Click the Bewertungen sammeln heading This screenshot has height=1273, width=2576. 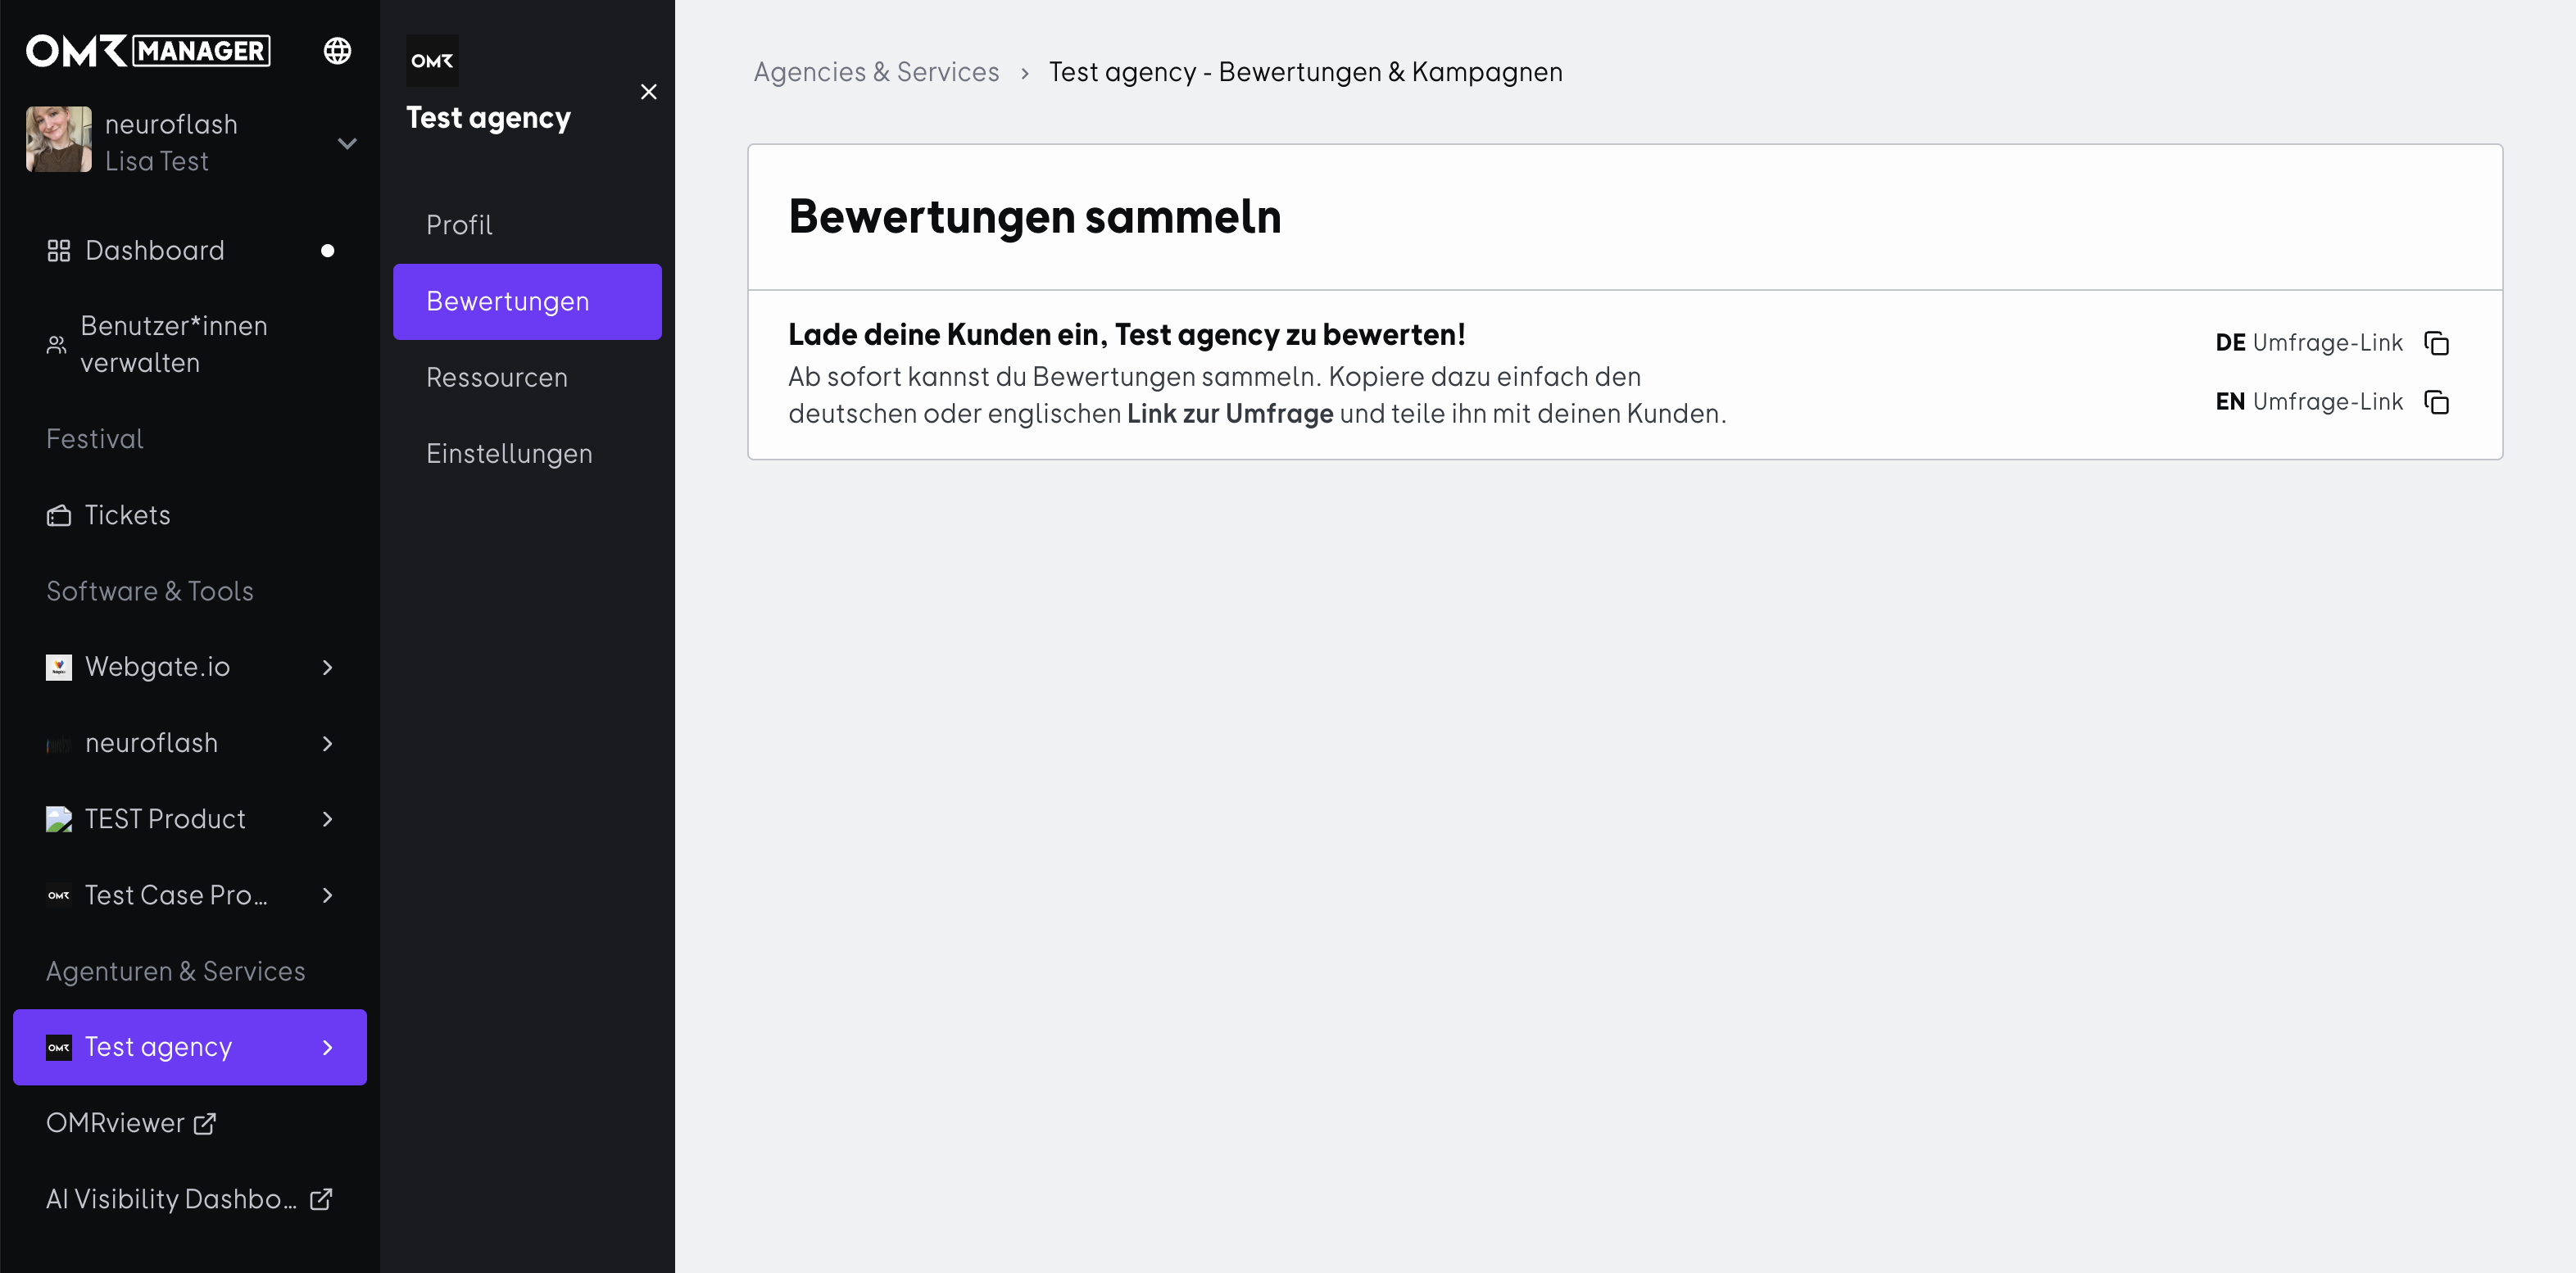coord(1034,217)
